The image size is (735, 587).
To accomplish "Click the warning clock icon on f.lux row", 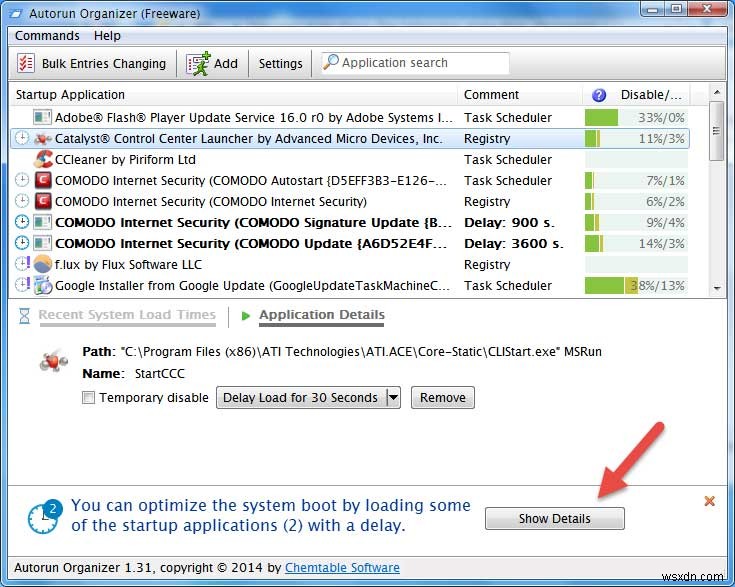I will click(22, 263).
